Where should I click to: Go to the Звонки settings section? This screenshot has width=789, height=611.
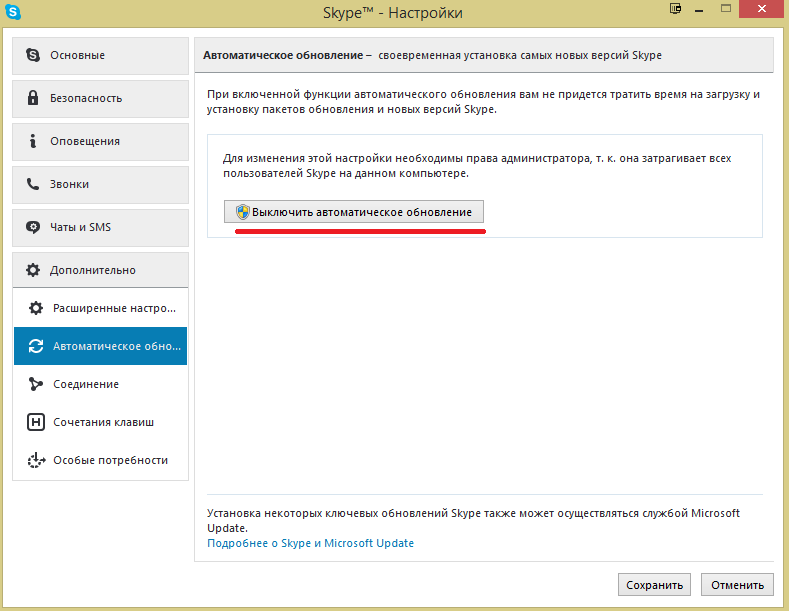coord(101,184)
